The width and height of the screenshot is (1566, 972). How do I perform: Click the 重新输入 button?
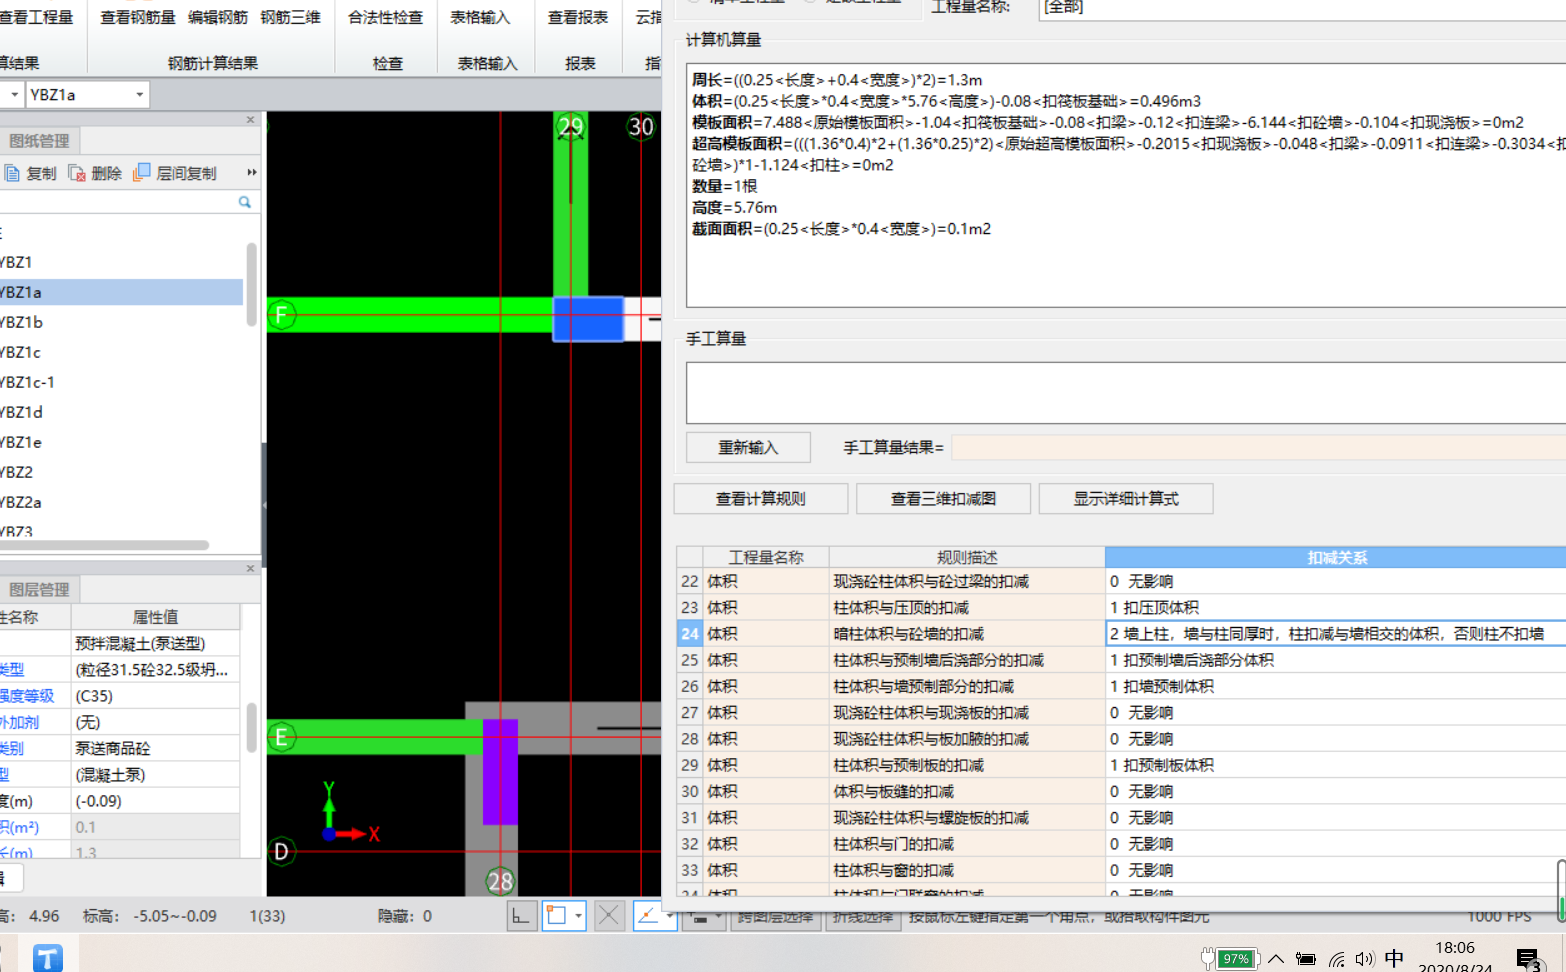748,447
